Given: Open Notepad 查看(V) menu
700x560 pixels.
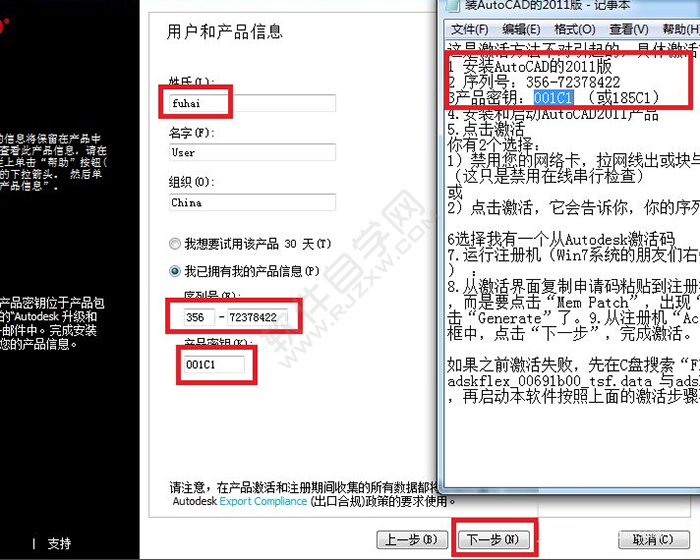Looking at the screenshot, I should pos(629,29).
